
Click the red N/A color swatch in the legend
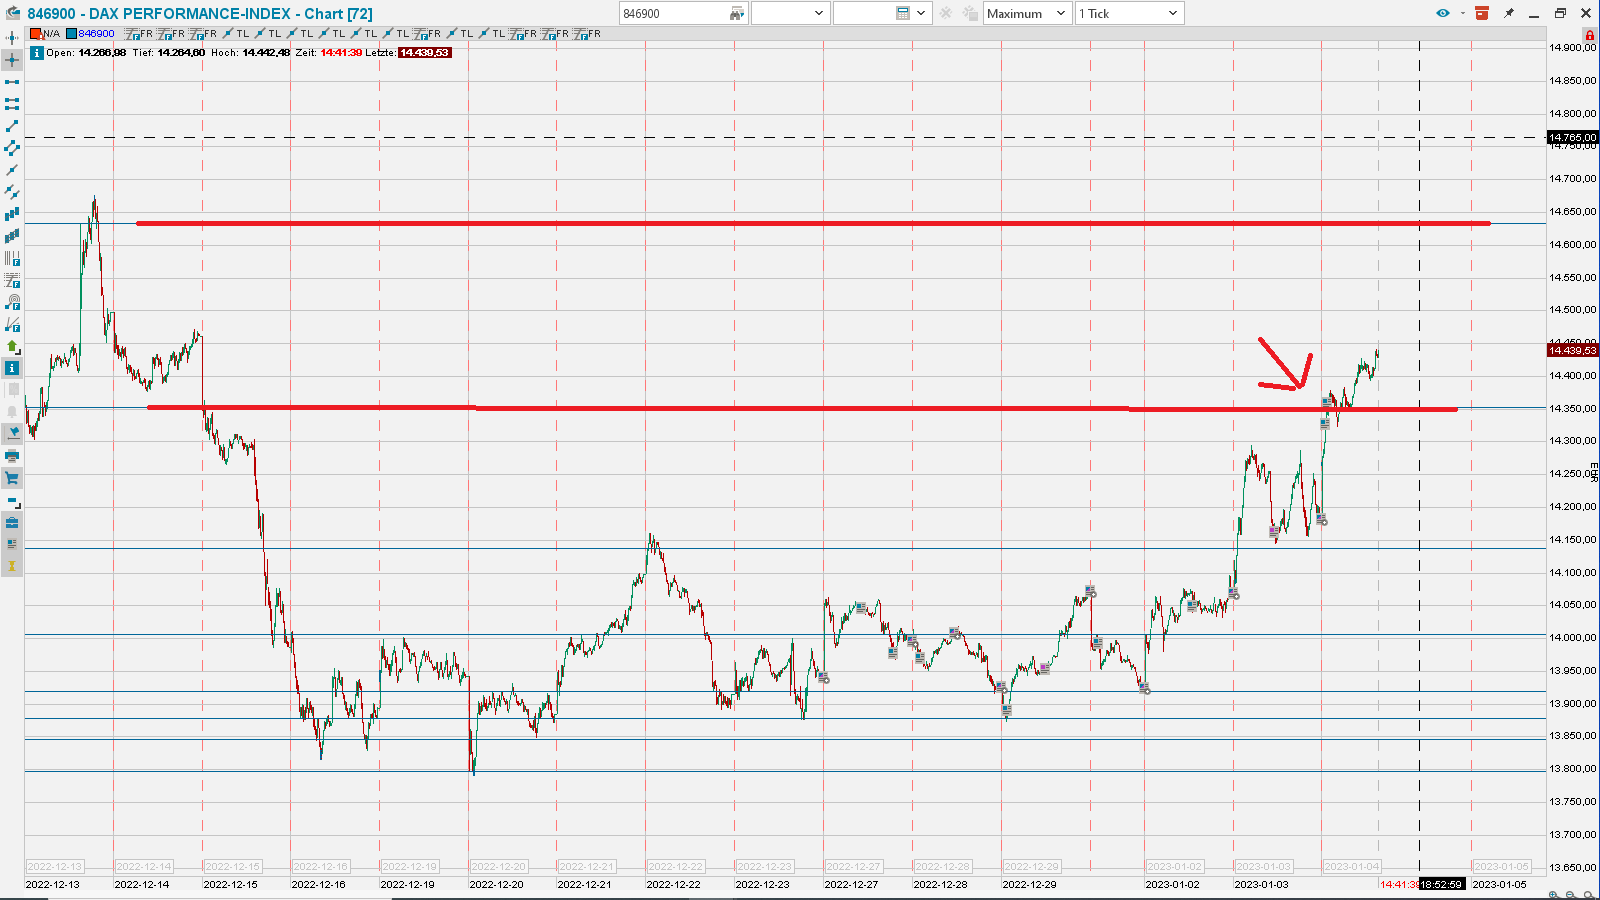[x=37, y=33]
